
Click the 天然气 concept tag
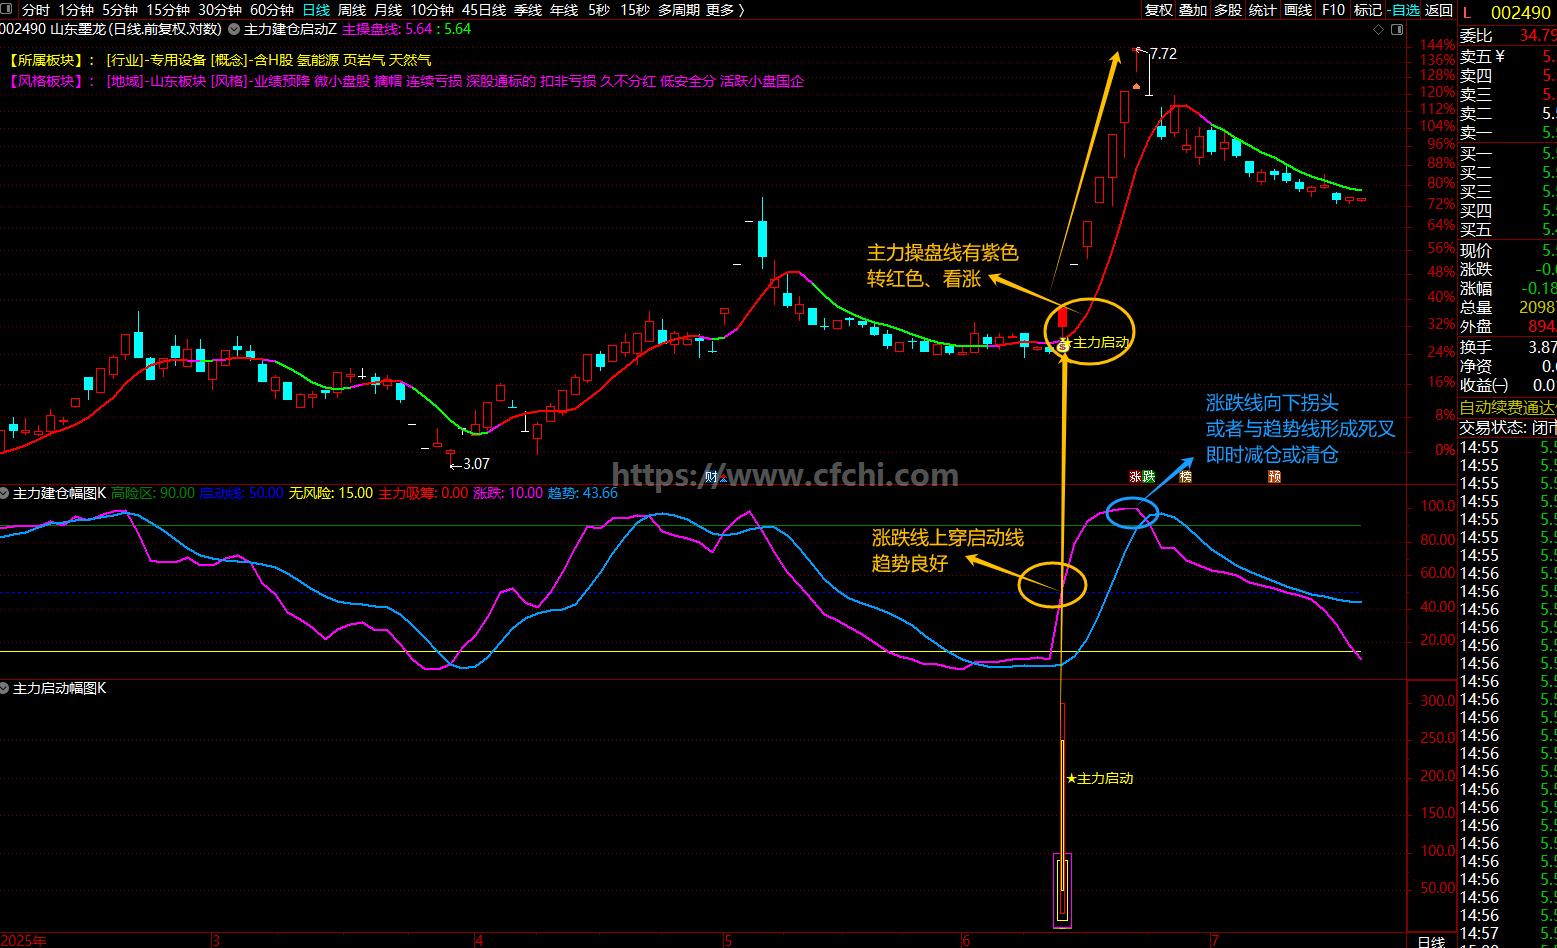[x=410, y=60]
